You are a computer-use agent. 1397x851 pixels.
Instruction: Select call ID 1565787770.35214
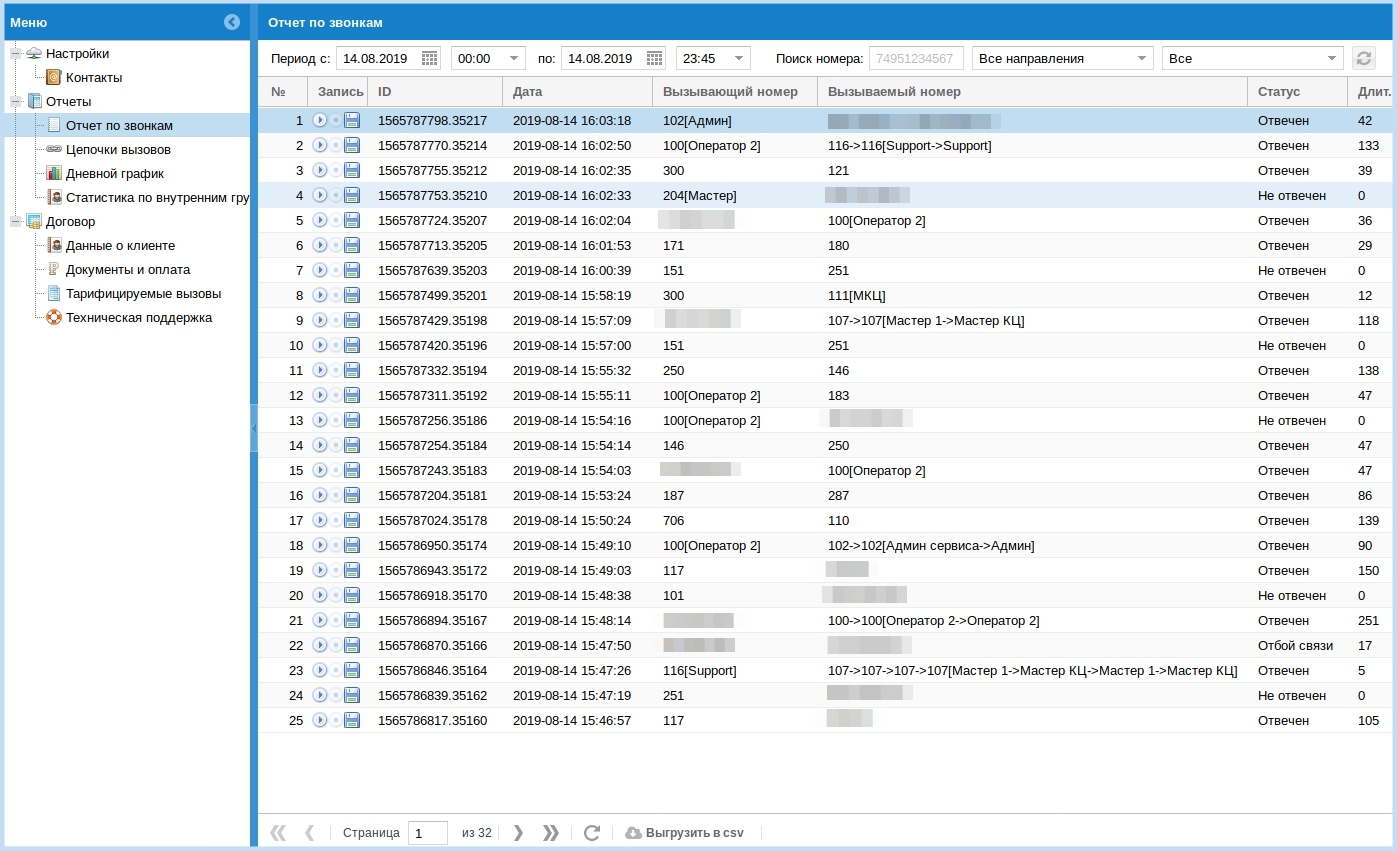(x=432, y=145)
